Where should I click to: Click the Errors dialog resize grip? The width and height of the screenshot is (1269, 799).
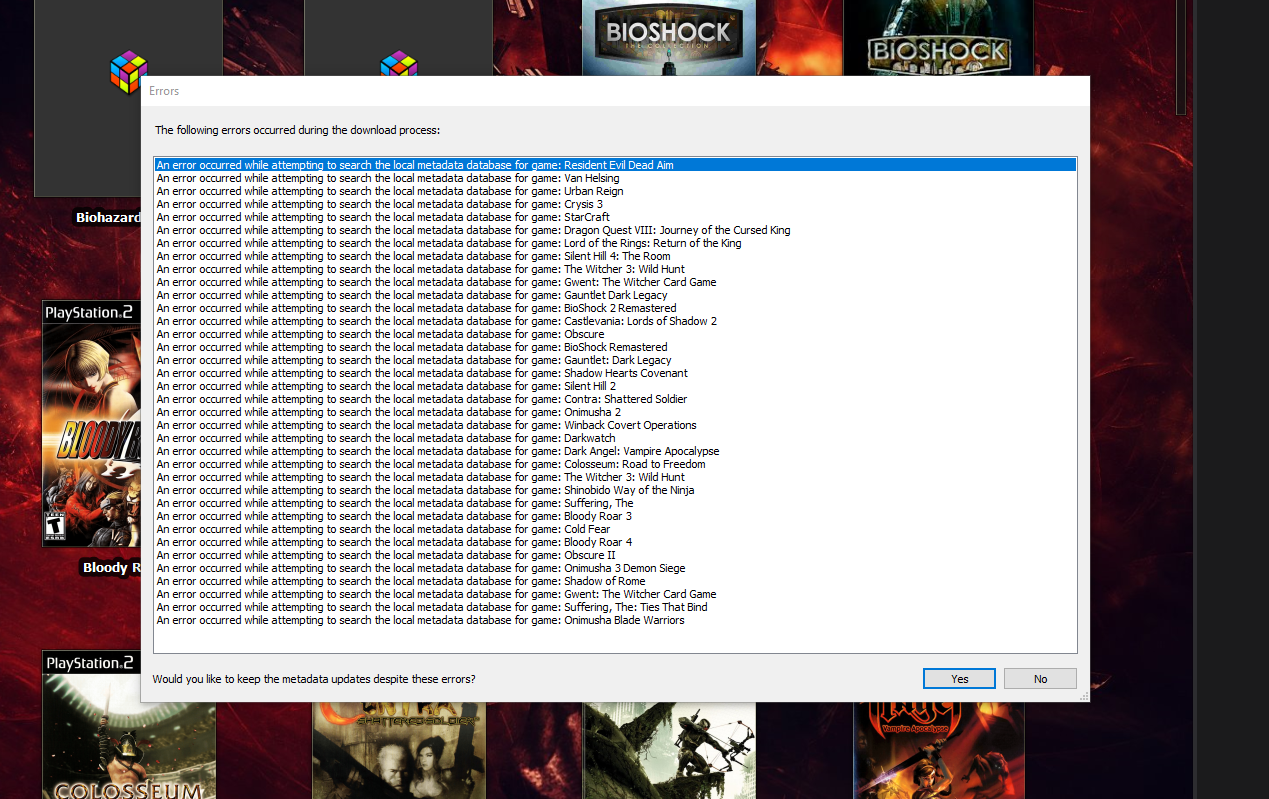(1084, 696)
